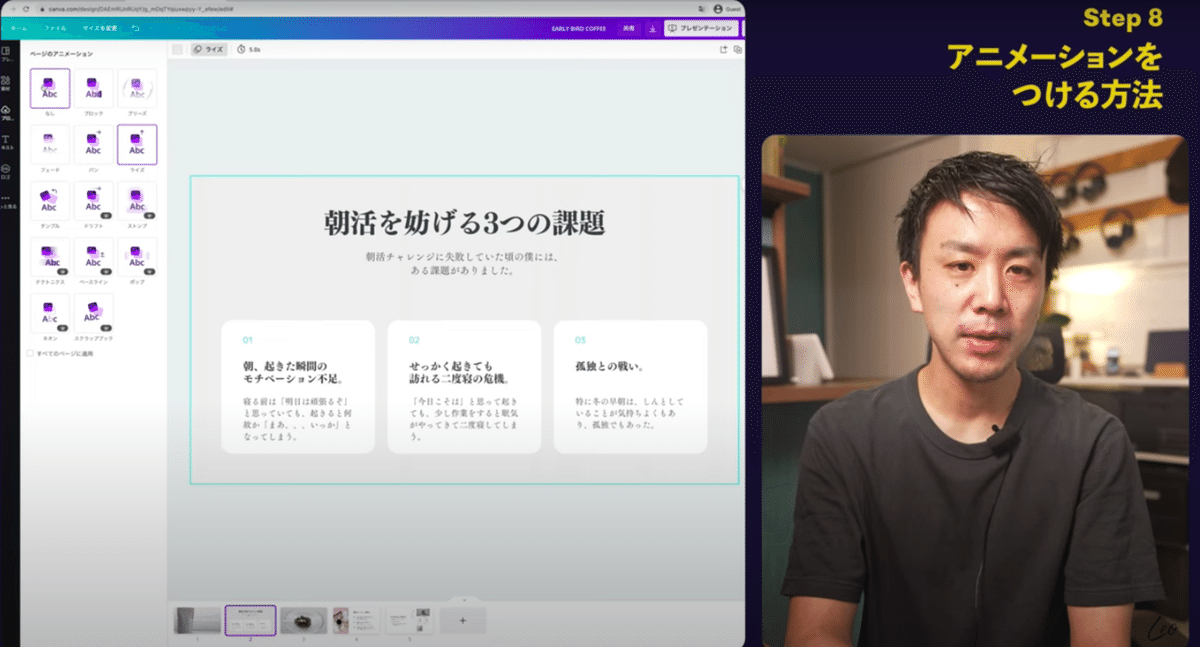Start the プレゼンテーション mode
The height and width of the screenshot is (647, 1200).
tap(702, 27)
